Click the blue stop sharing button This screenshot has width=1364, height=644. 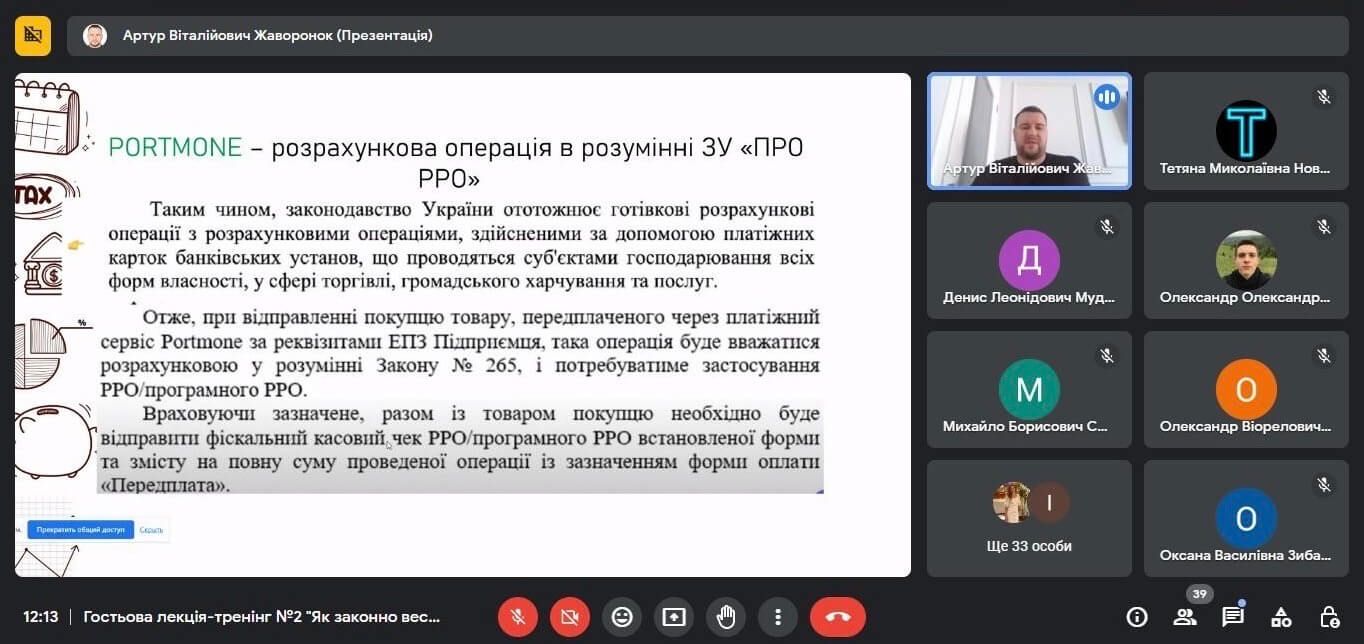coord(80,529)
